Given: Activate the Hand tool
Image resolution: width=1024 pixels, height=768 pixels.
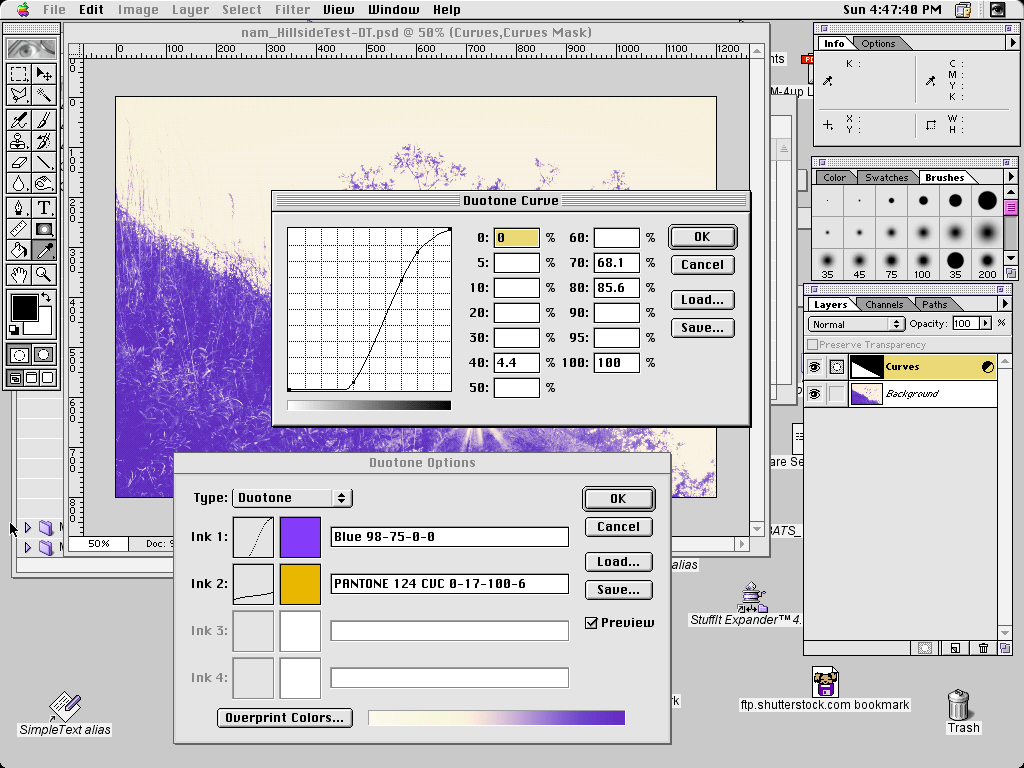Looking at the screenshot, I should tap(19, 273).
